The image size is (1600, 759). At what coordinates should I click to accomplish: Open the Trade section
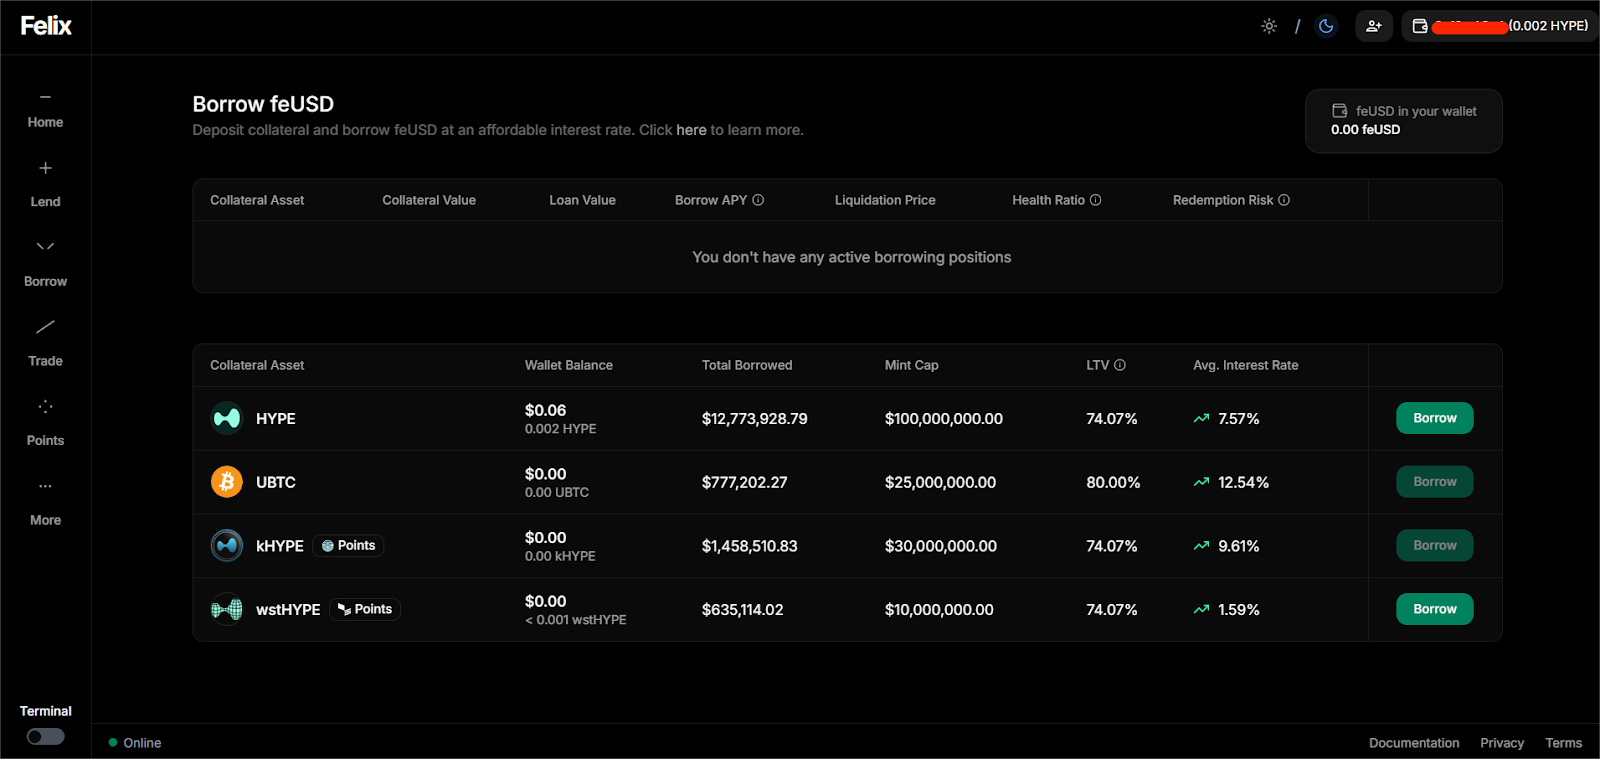click(x=45, y=344)
